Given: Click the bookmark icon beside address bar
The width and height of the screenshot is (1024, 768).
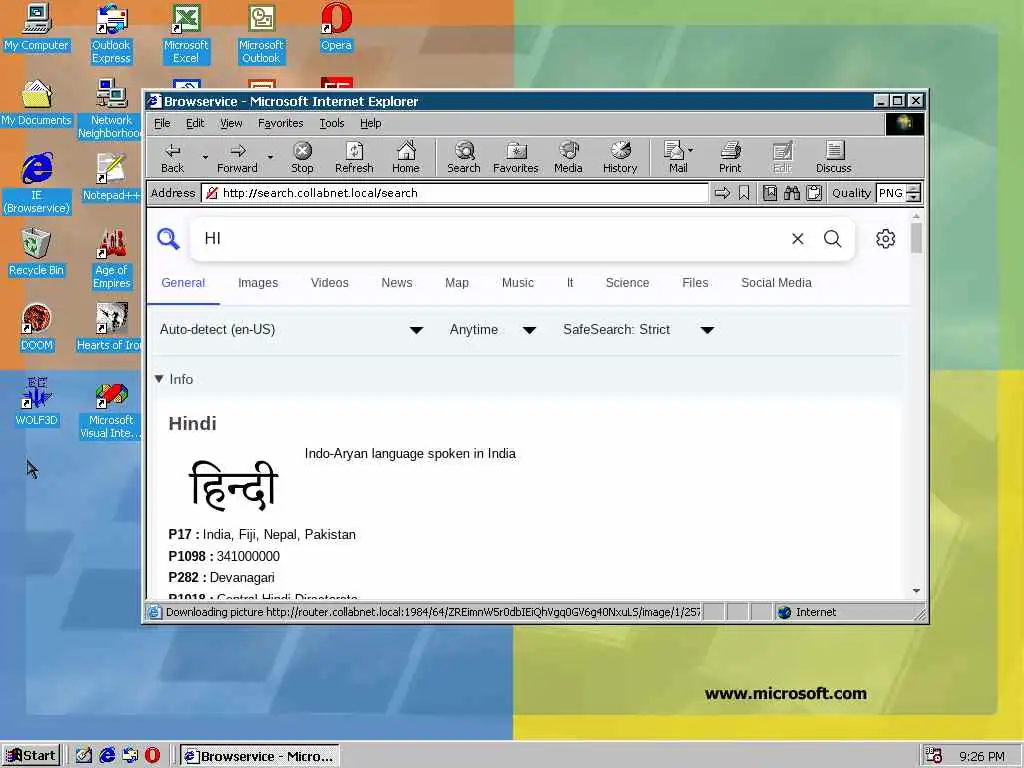Looking at the screenshot, I should pos(744,193).
